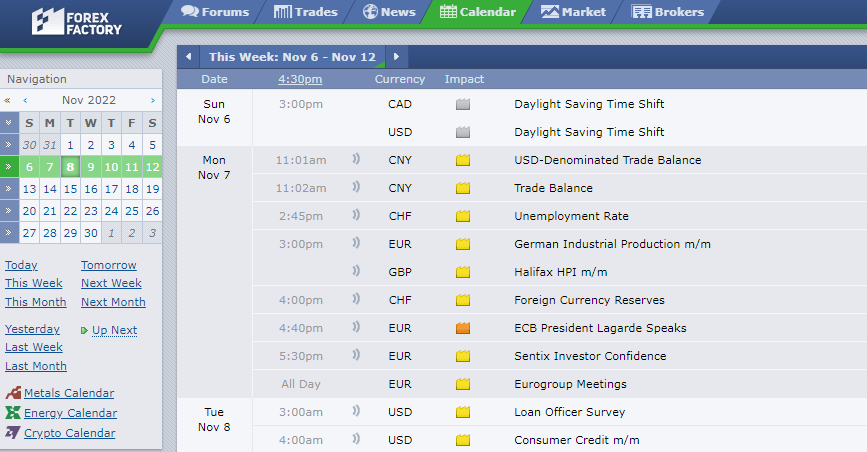The width and height of the screenshot is (867, 452).
Task: Select Nov 15 in mini calendar
Action: (x=70, y=189)
